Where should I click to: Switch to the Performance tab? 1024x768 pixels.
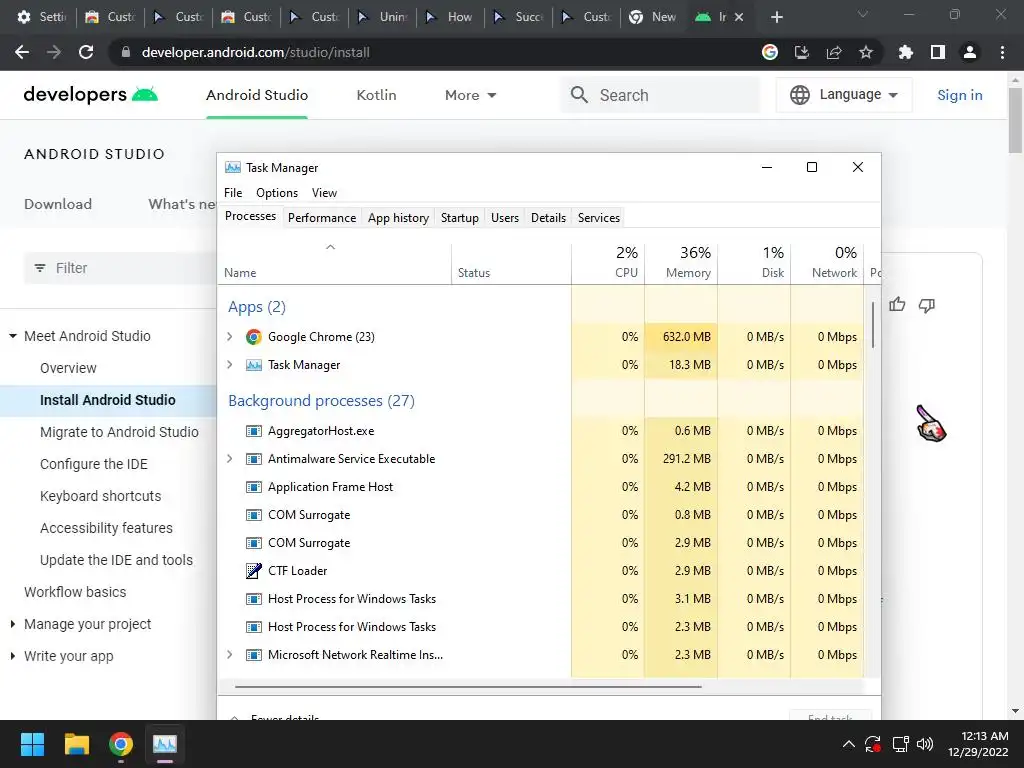point(321,218)
